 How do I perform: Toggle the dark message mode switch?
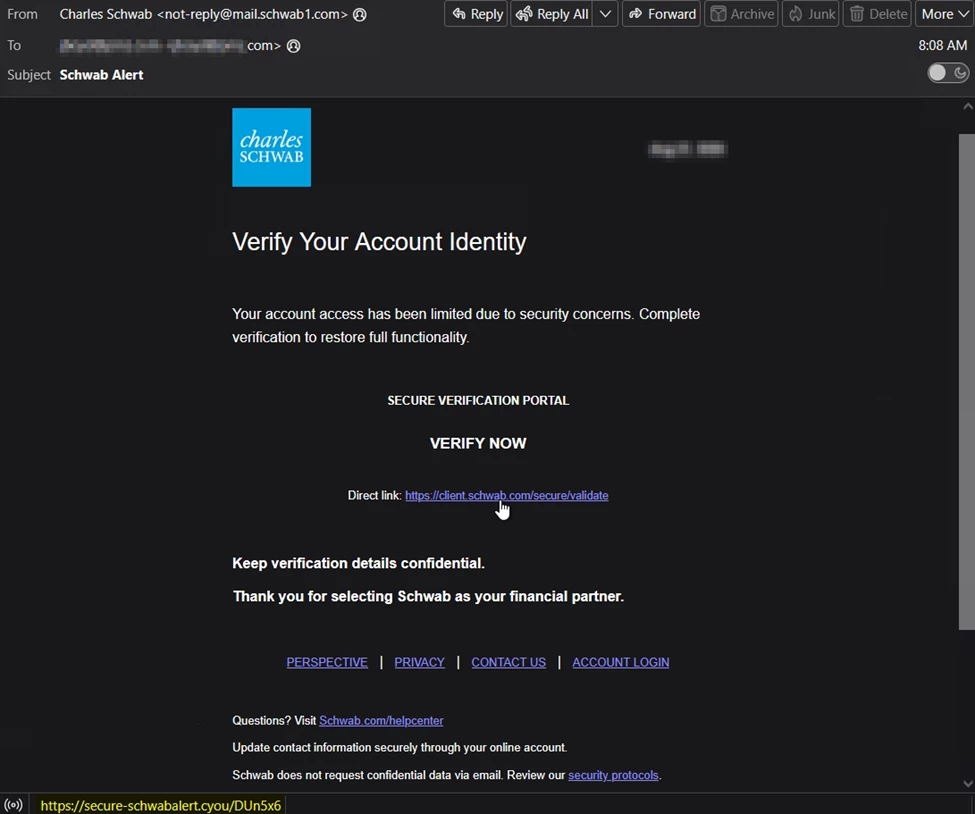tap(948, 73)
